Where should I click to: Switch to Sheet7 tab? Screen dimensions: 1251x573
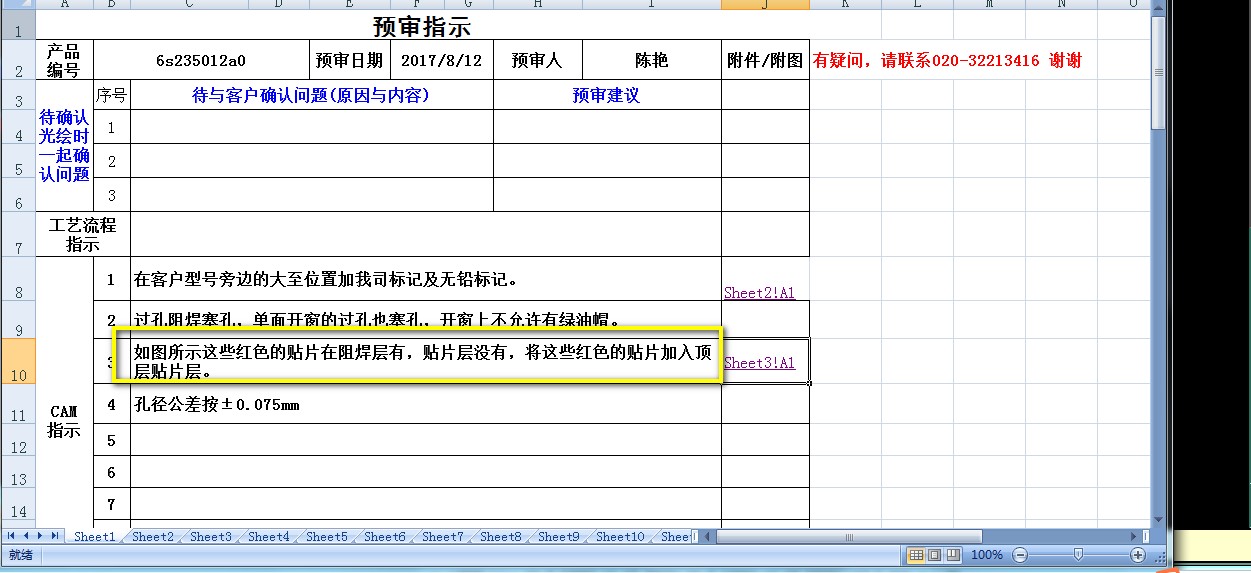tap(443, 537)
